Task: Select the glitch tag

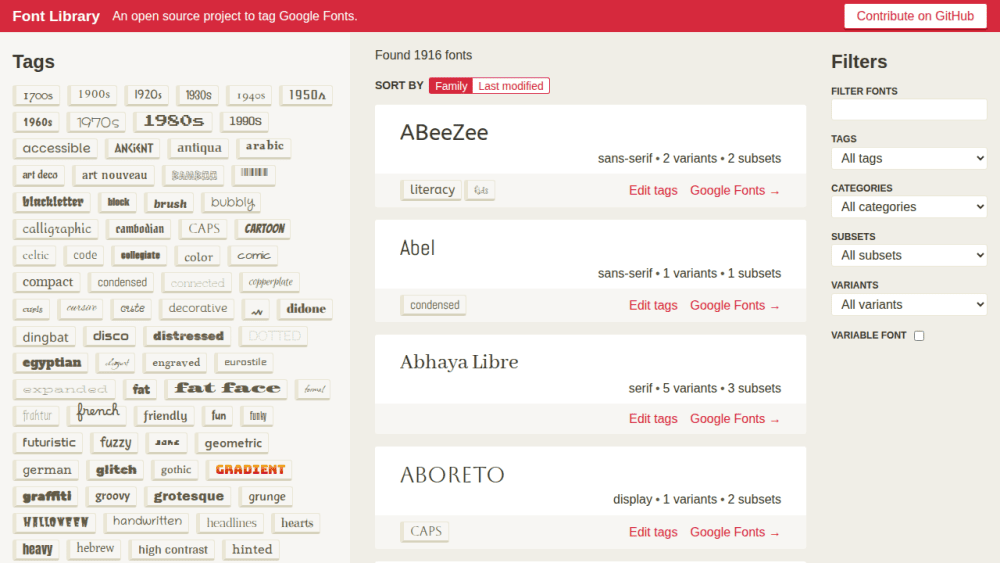Action: 115,471
